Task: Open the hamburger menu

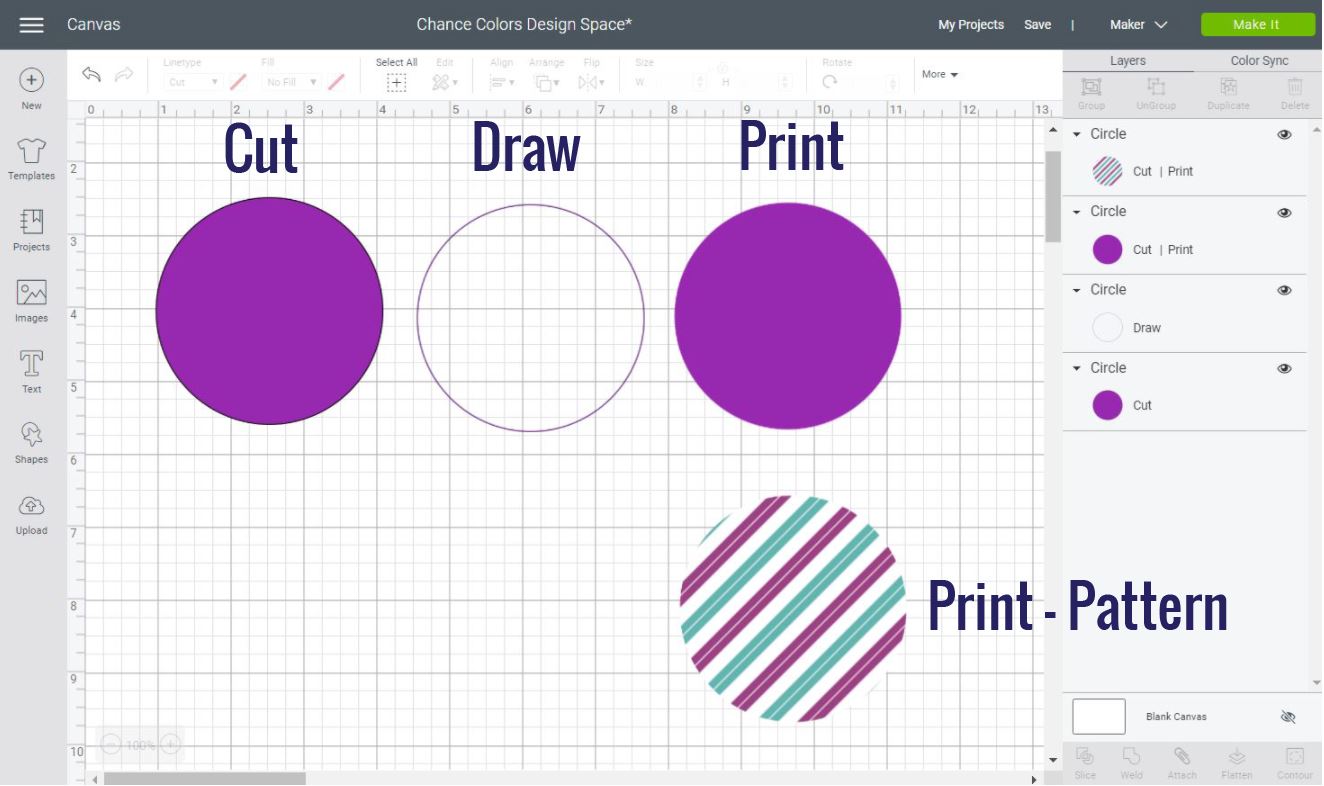Action: (29, 24)
